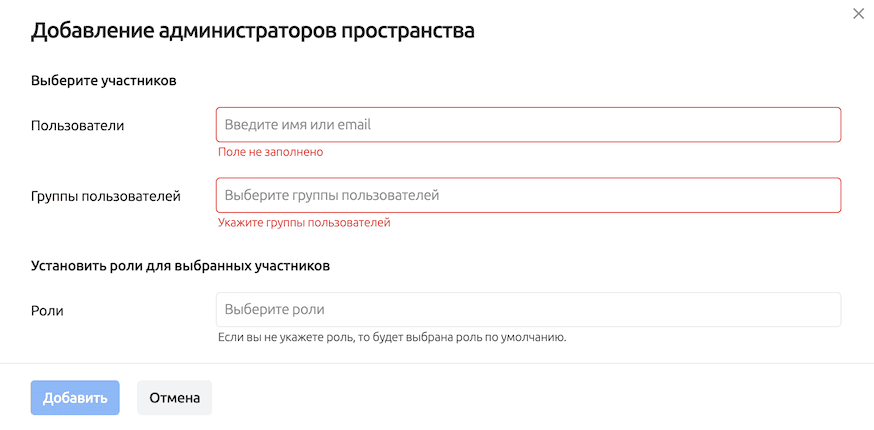This screenshot has height=430, width=874.
Task: Click the Роли field label
Action: point(47,310)
